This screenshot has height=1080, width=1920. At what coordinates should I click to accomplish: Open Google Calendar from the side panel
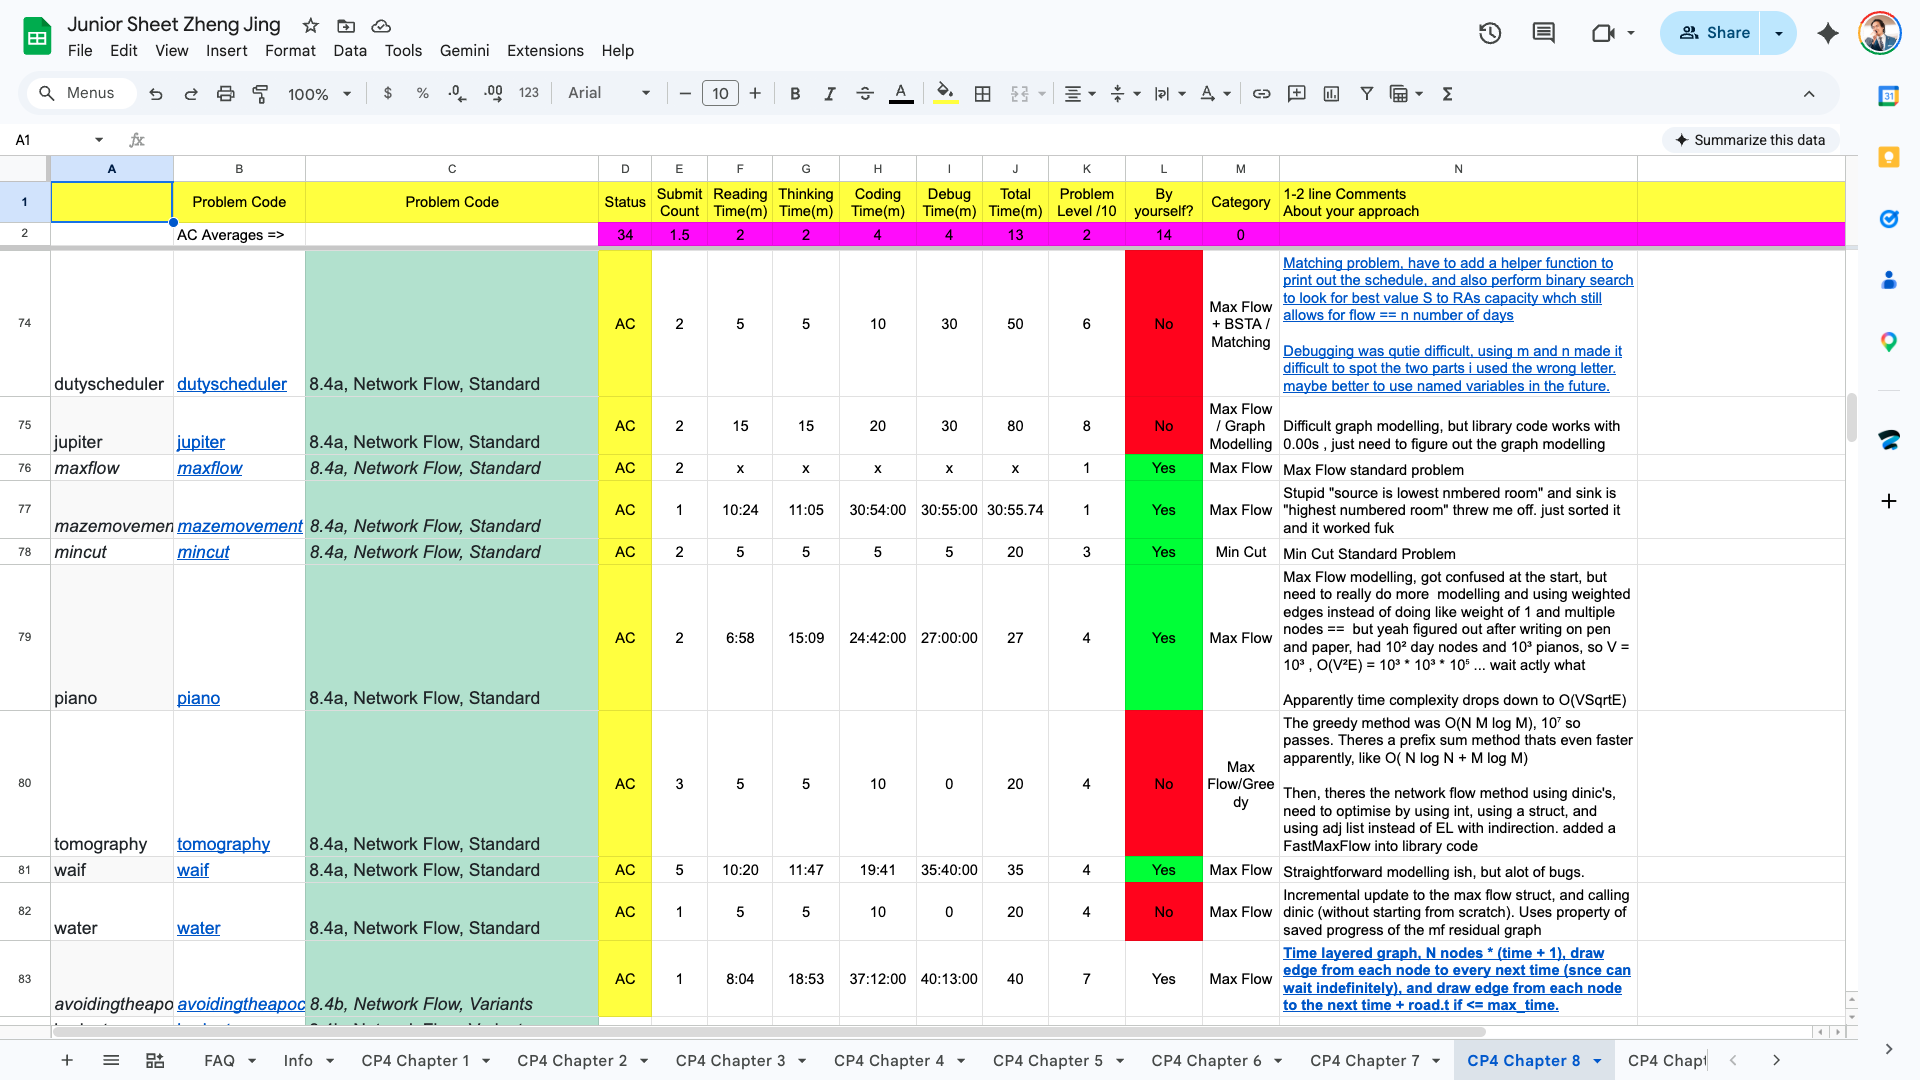(1889, 96)
